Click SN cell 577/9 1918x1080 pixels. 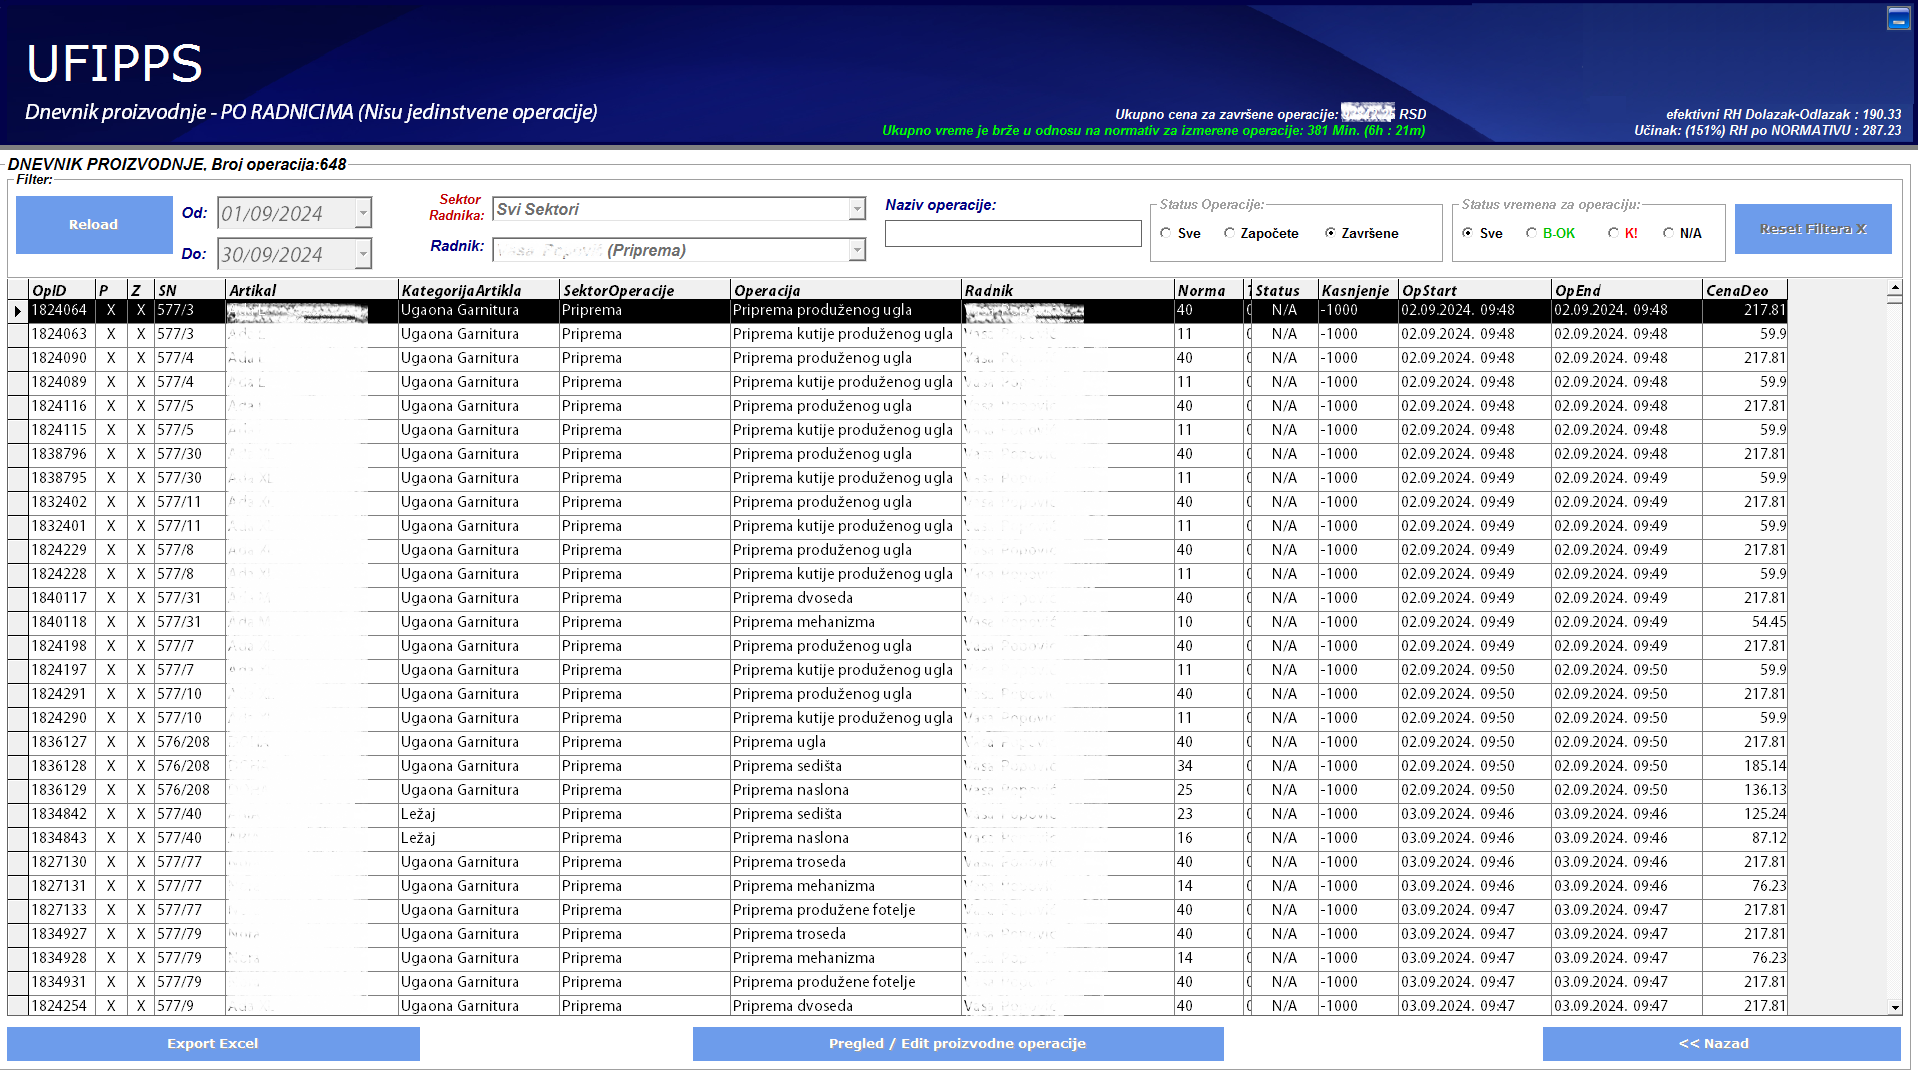point(190,1006)
